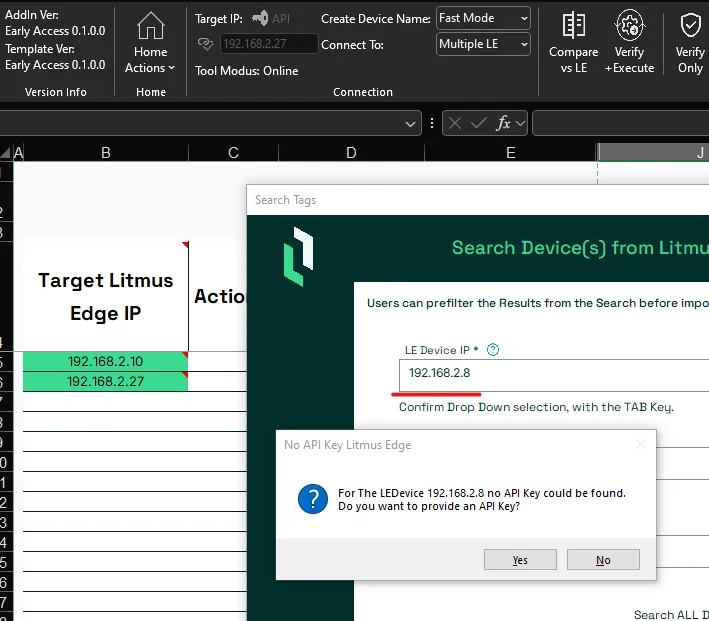Click the formula bar input area

click(x=620, y=123)
